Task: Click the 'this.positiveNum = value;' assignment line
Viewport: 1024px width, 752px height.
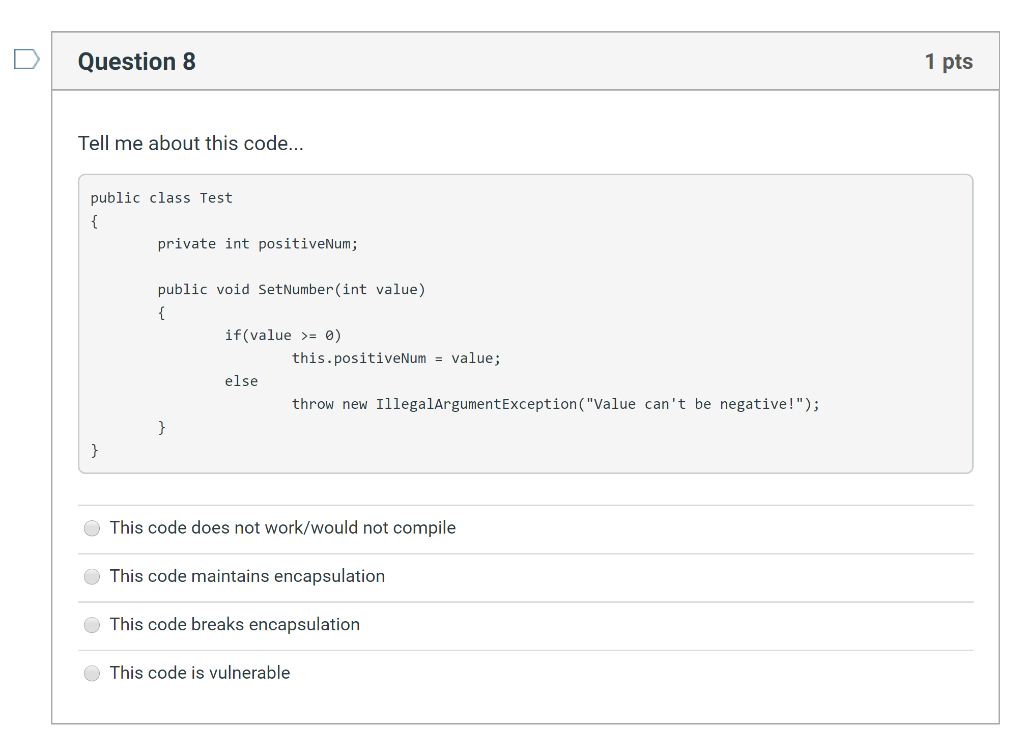Action: click(x=396, y=358)
